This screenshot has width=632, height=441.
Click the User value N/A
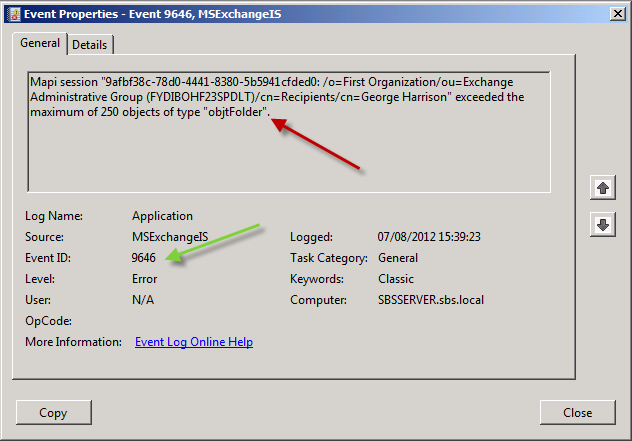click(x=143, y=300)
